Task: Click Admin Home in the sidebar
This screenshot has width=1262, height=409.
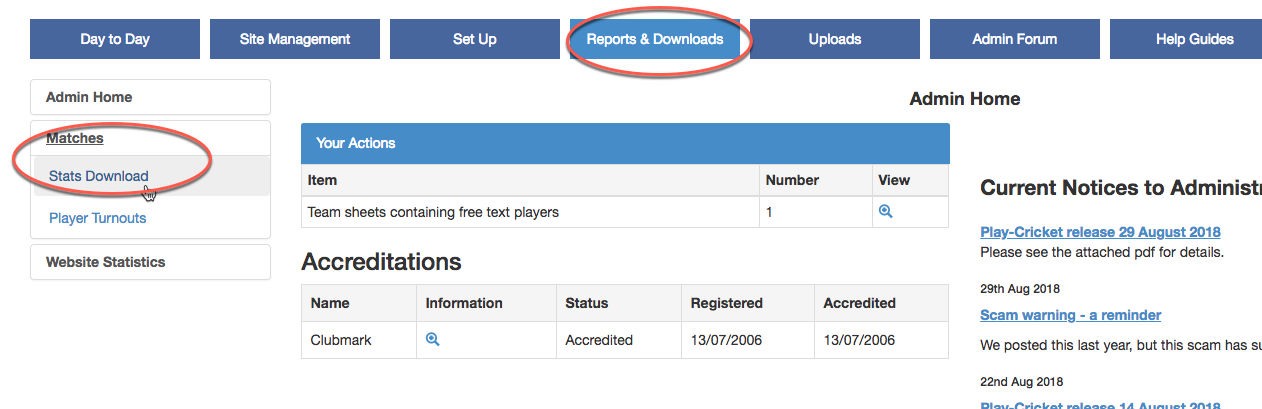Action: click(150, 97)
